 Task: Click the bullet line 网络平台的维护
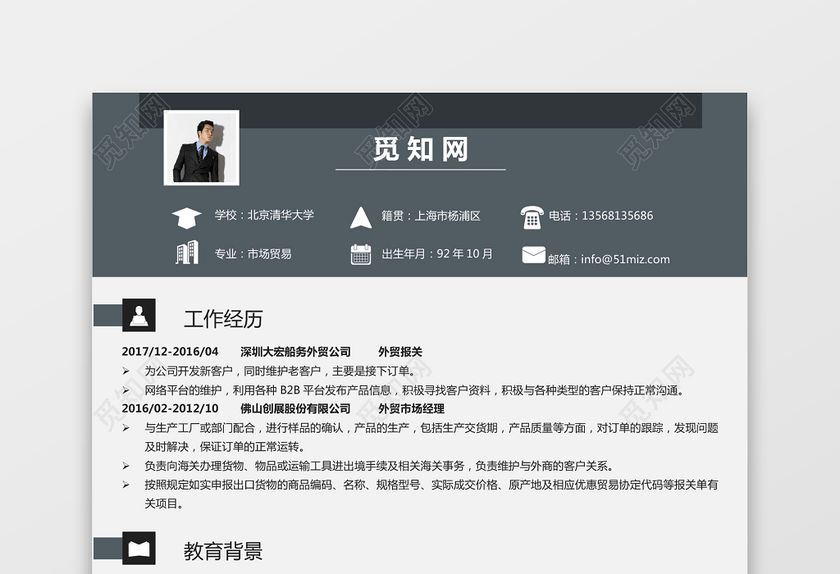pyautogui.click(x=415, y=390)
